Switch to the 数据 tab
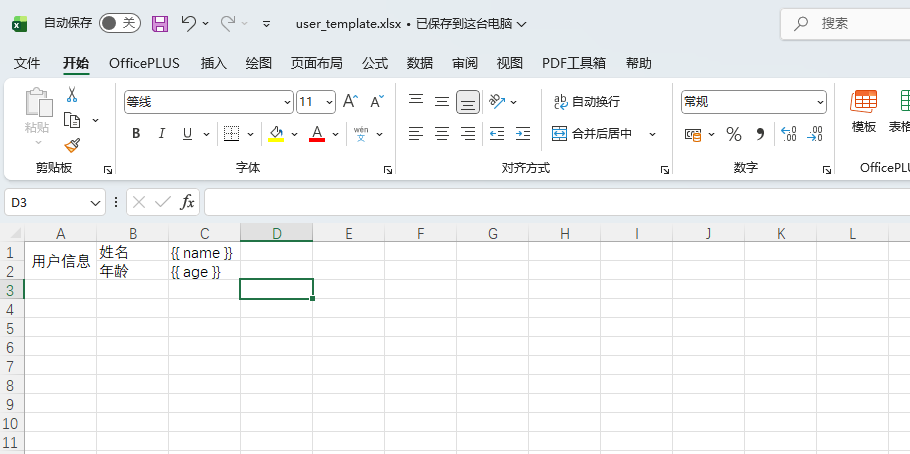The width and height of the screenshot is (910, 454). [x=420, y=63]
